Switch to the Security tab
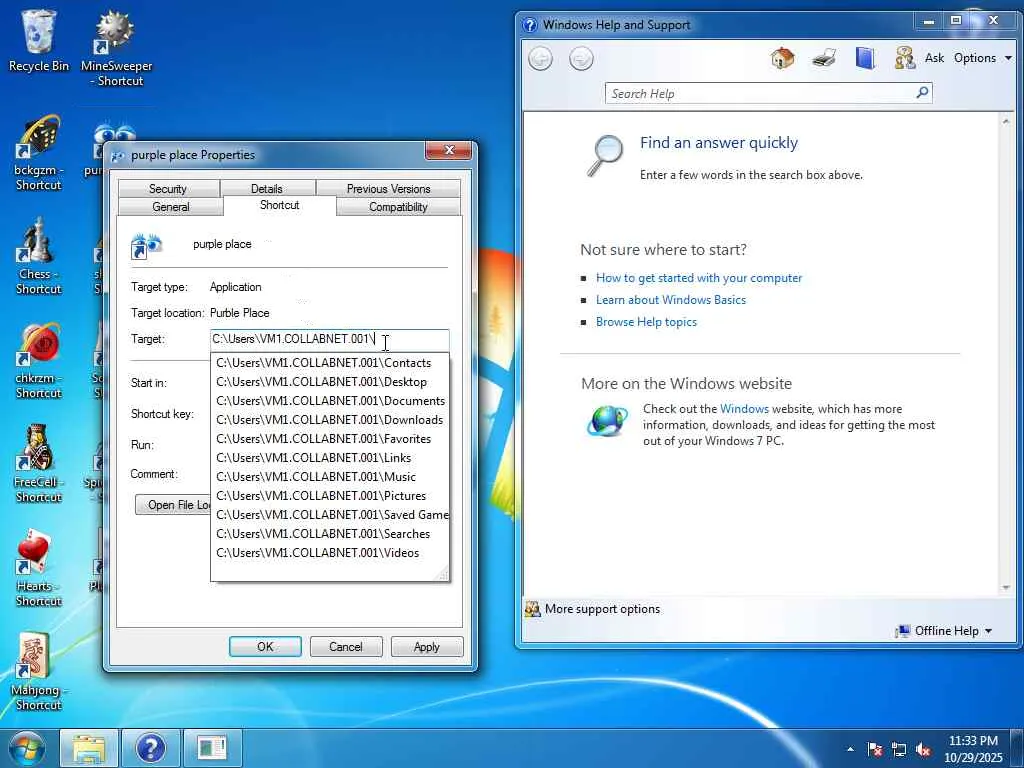Viewport: 1024px width, 768px height. (168, 189)
